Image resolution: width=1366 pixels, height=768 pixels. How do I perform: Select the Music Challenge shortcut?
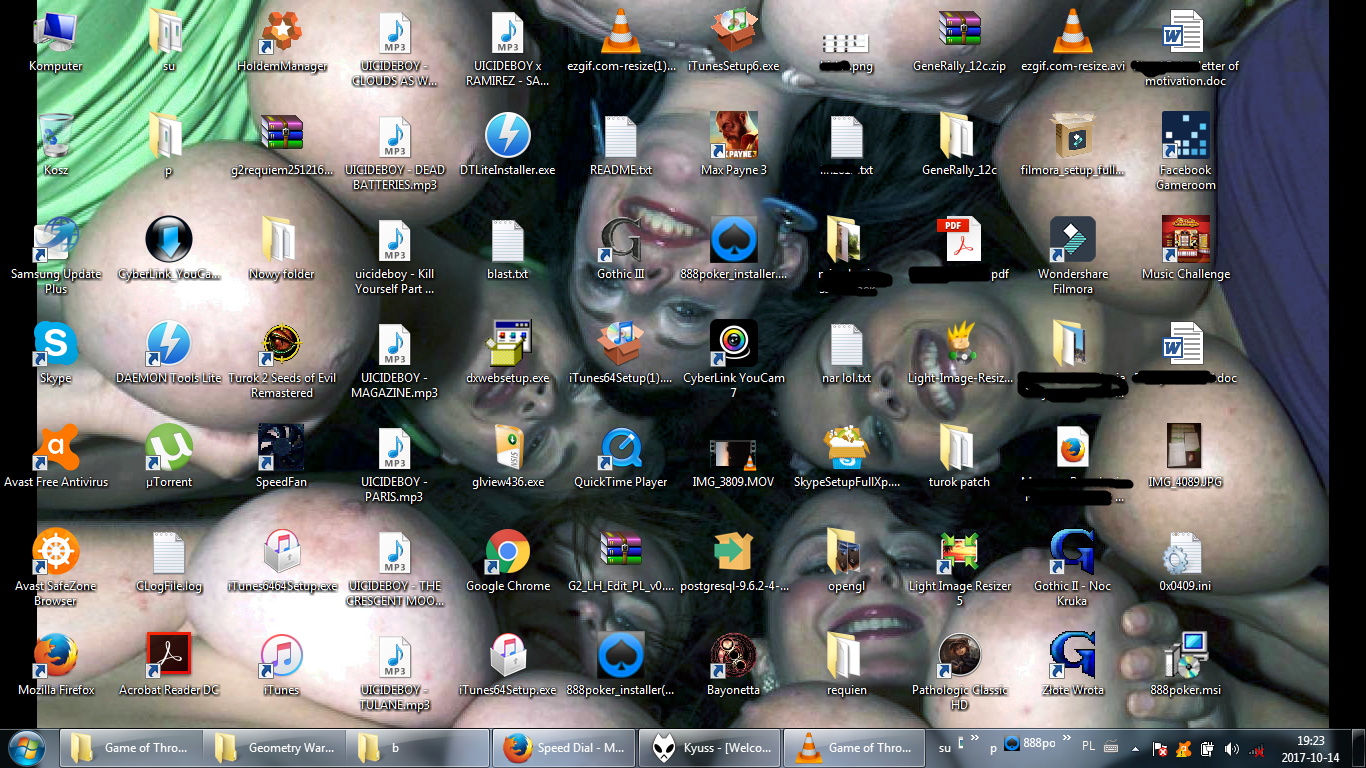click(x=1186, y=249)
